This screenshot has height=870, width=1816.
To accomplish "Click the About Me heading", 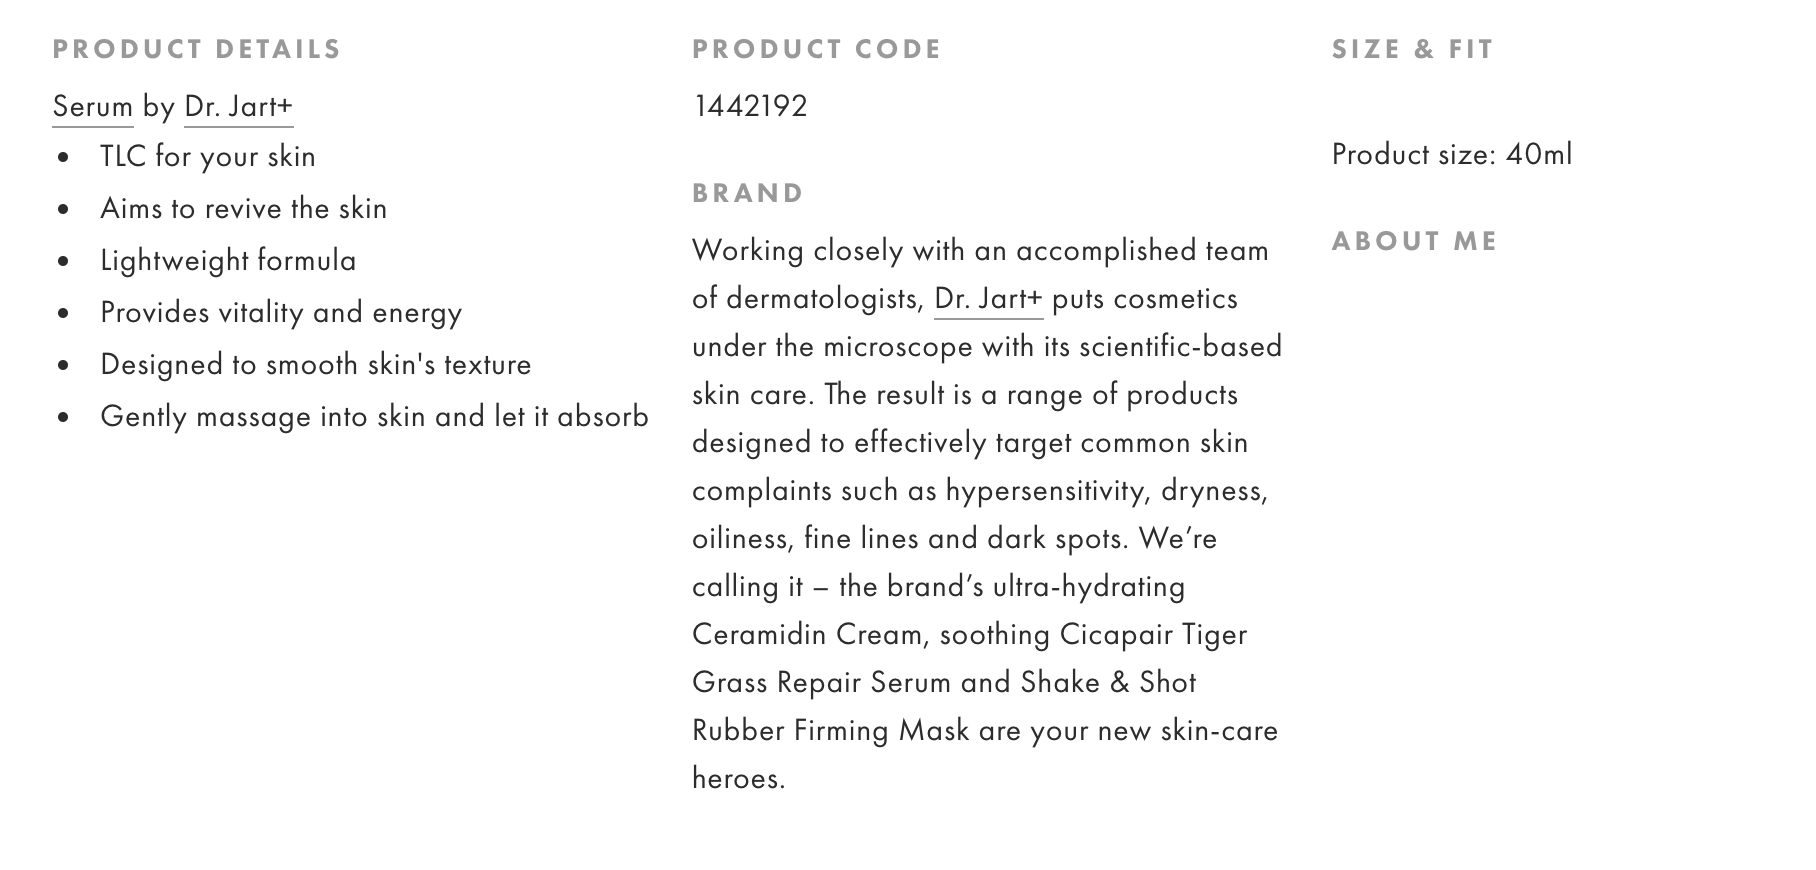I will 1414,241.
